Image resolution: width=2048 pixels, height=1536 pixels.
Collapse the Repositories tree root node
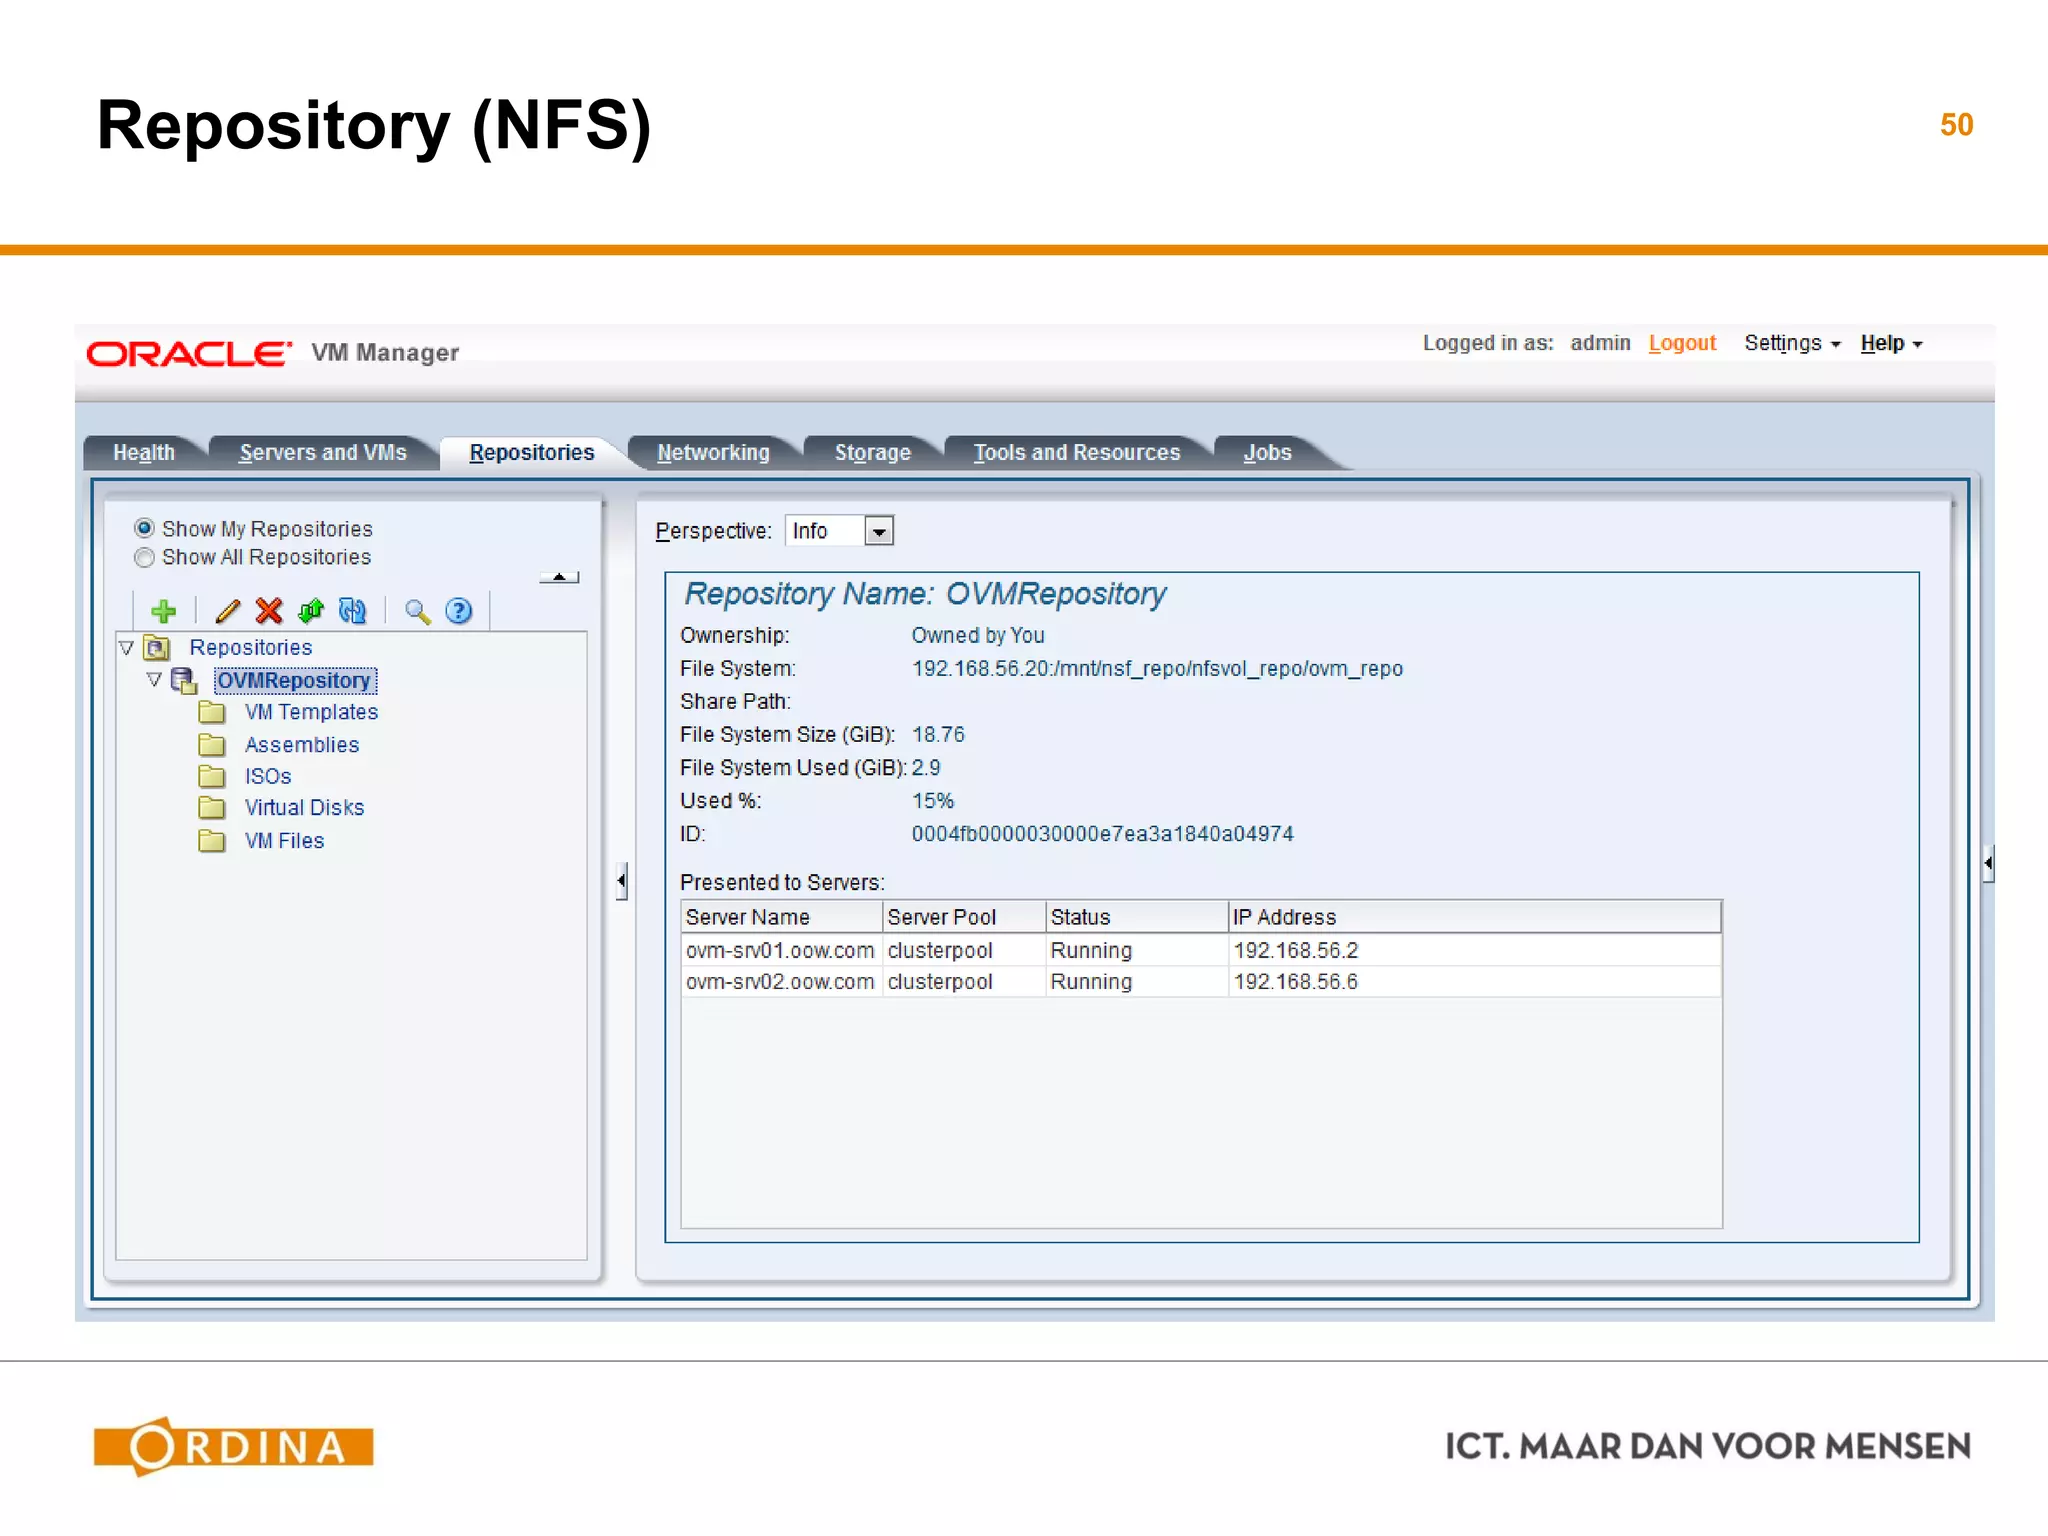[x=126, y=648]
